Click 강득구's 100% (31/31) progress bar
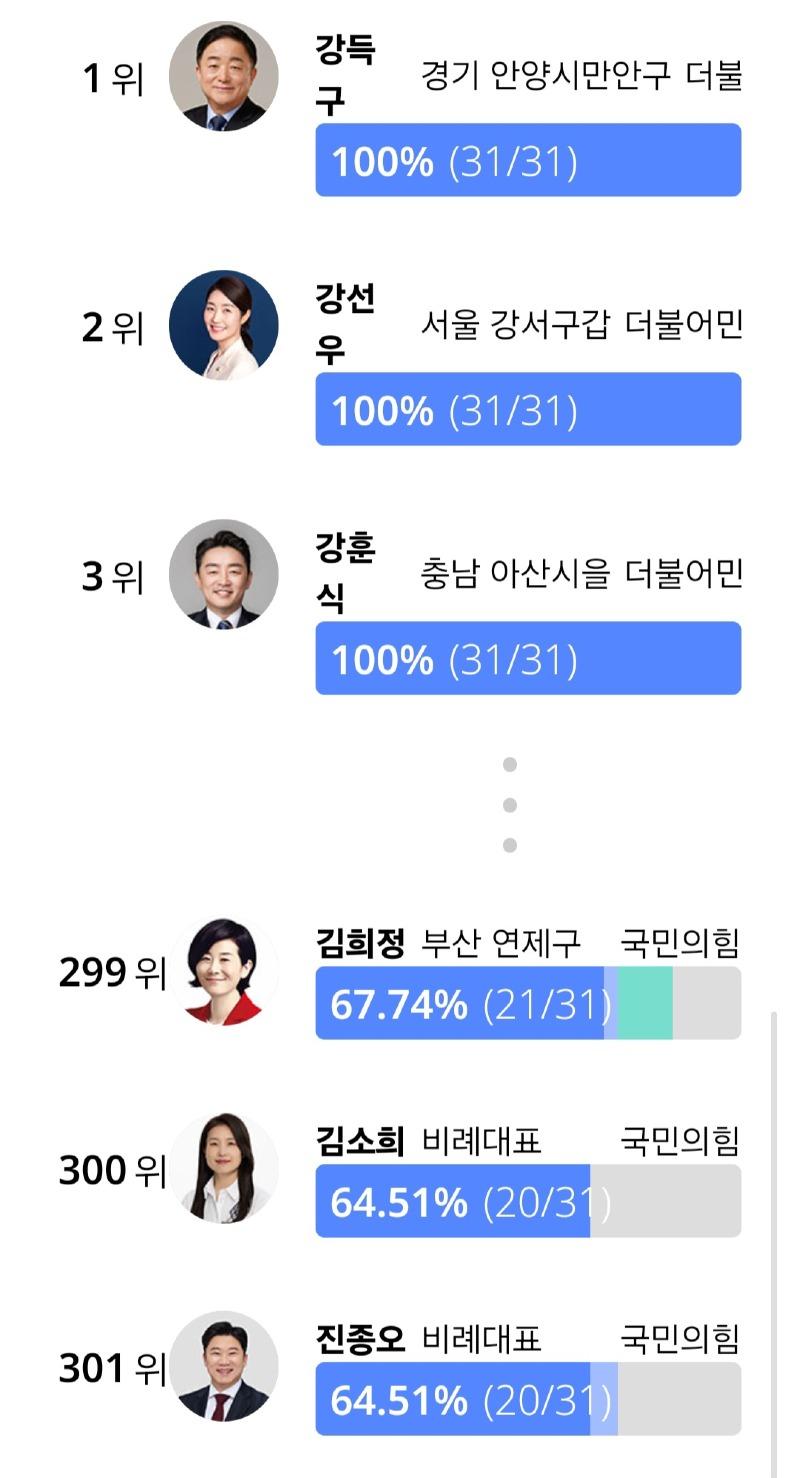This screenshot has height=1478, width=800. 528,160
